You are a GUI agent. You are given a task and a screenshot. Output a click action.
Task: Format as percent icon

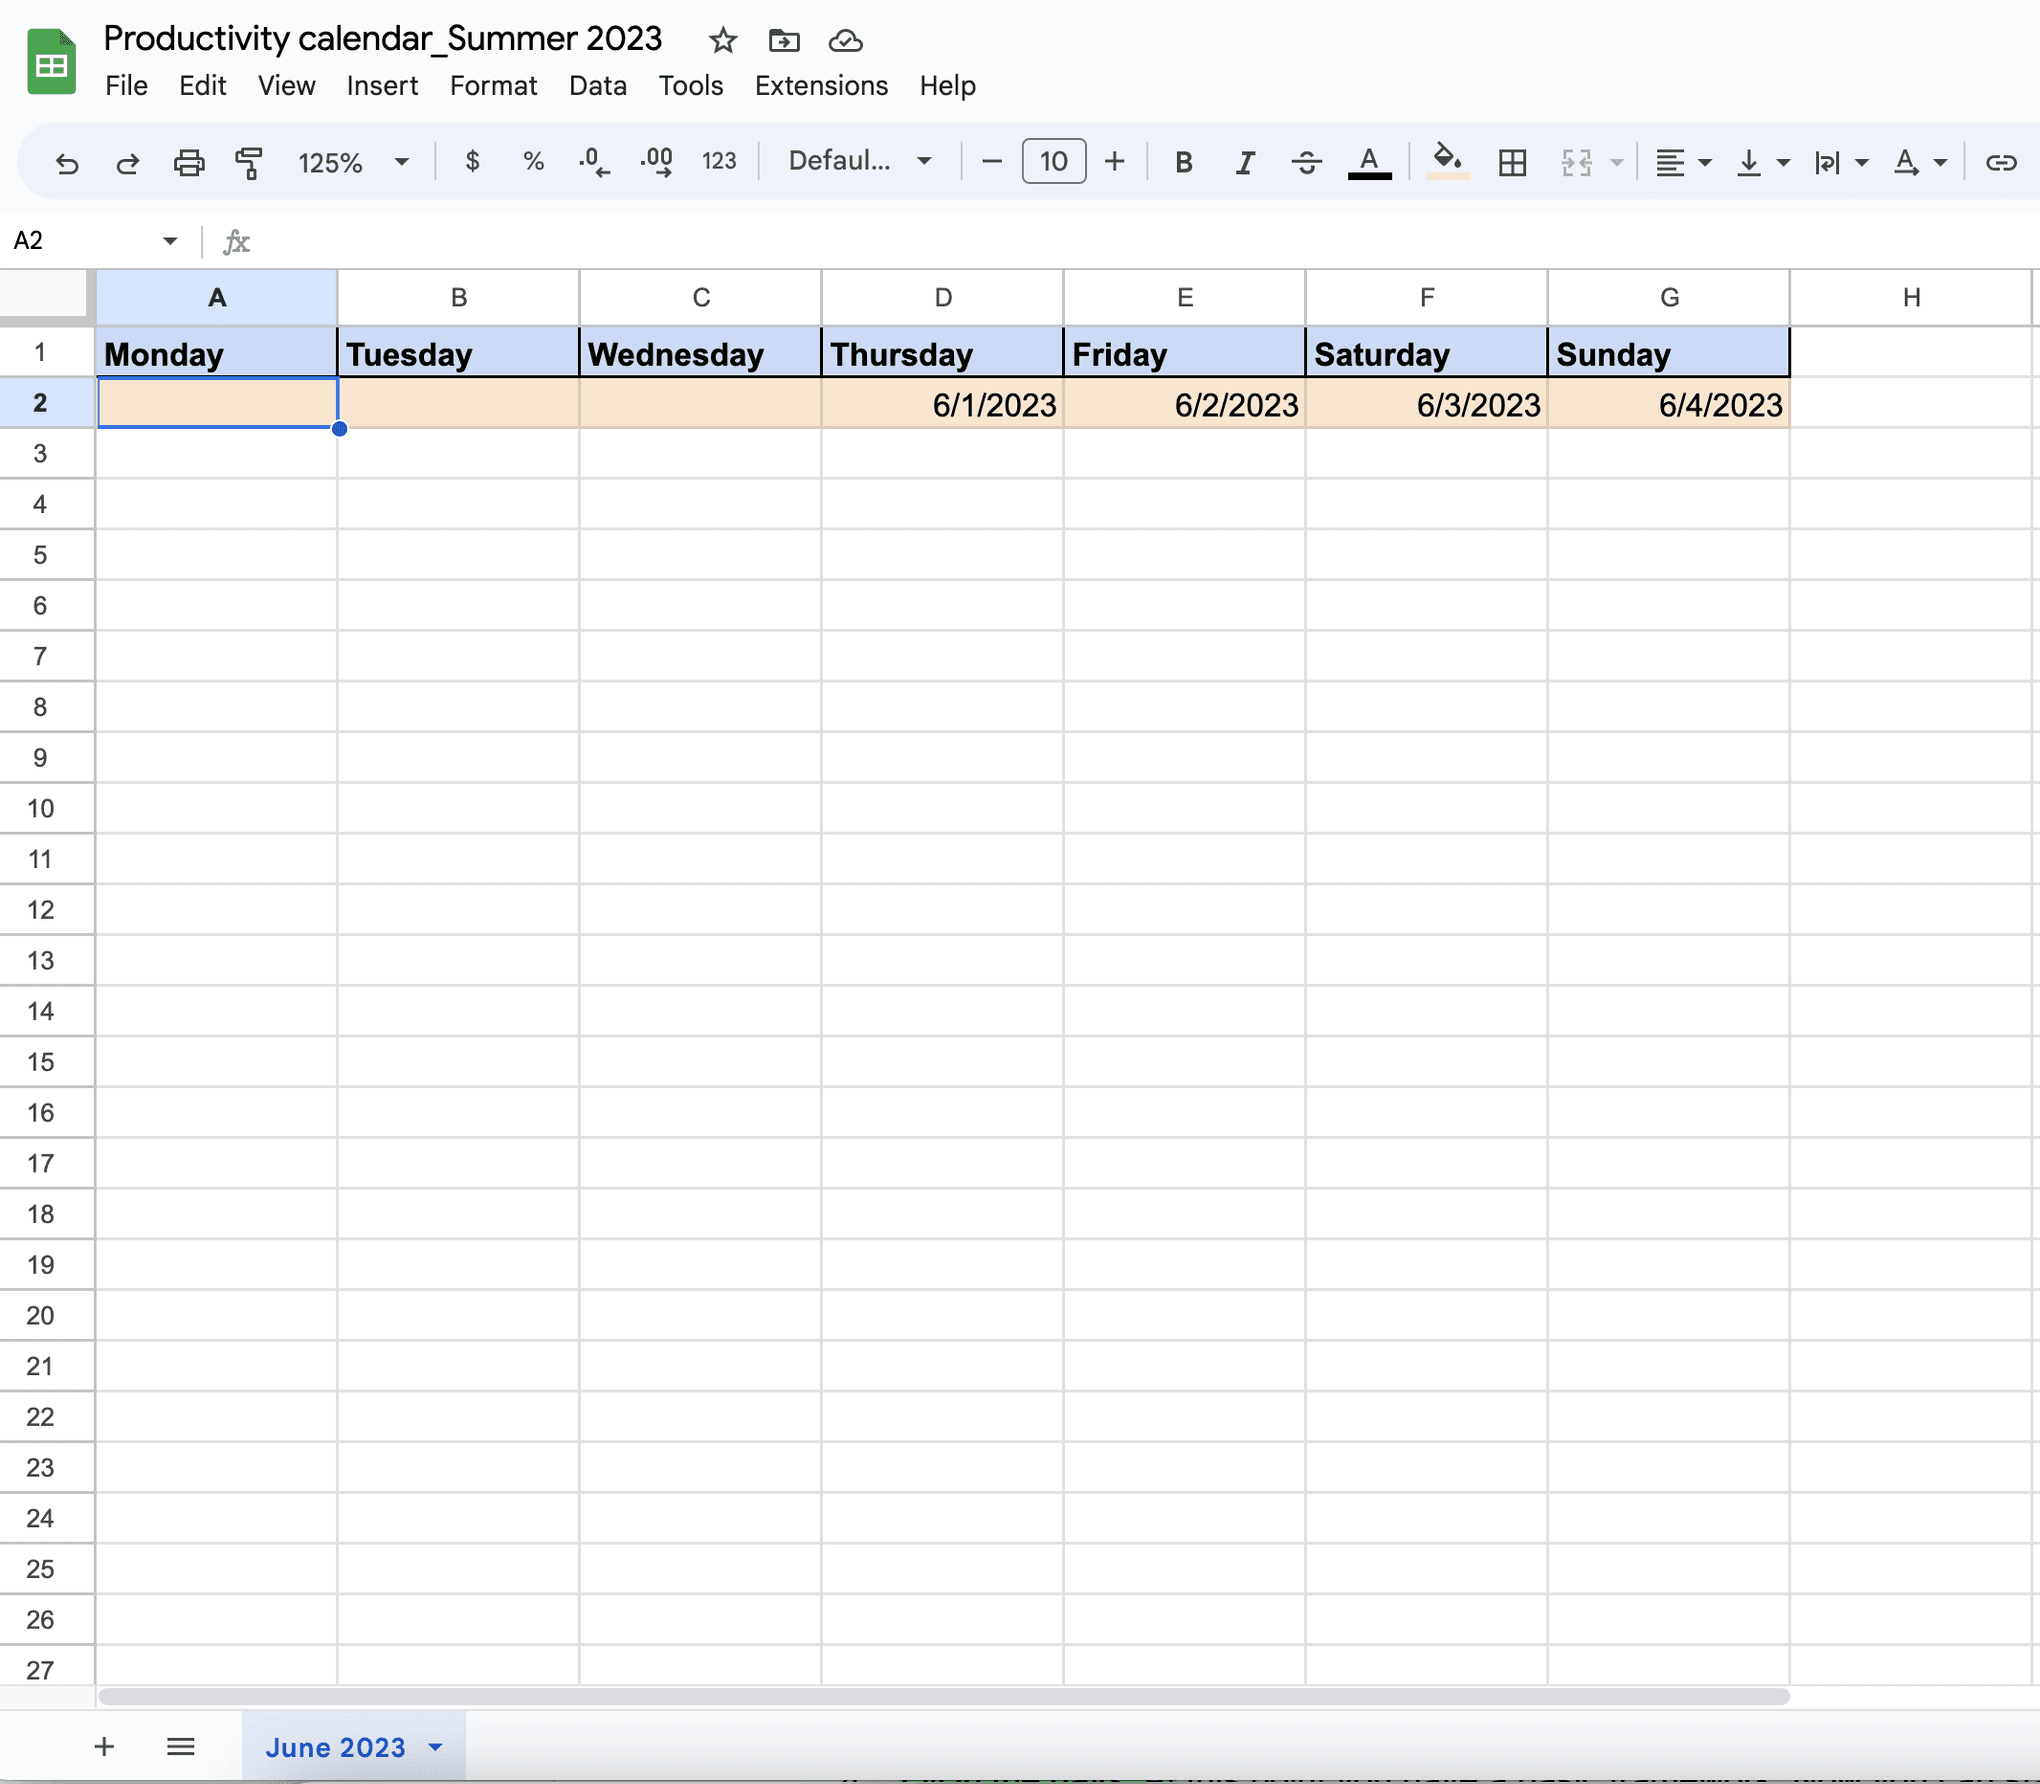533,161
